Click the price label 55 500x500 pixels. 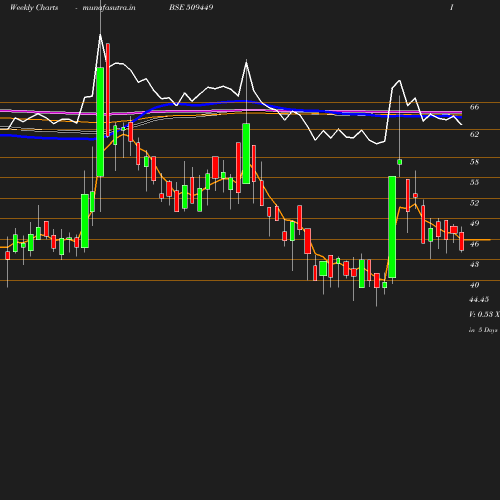tap(474, 182)
